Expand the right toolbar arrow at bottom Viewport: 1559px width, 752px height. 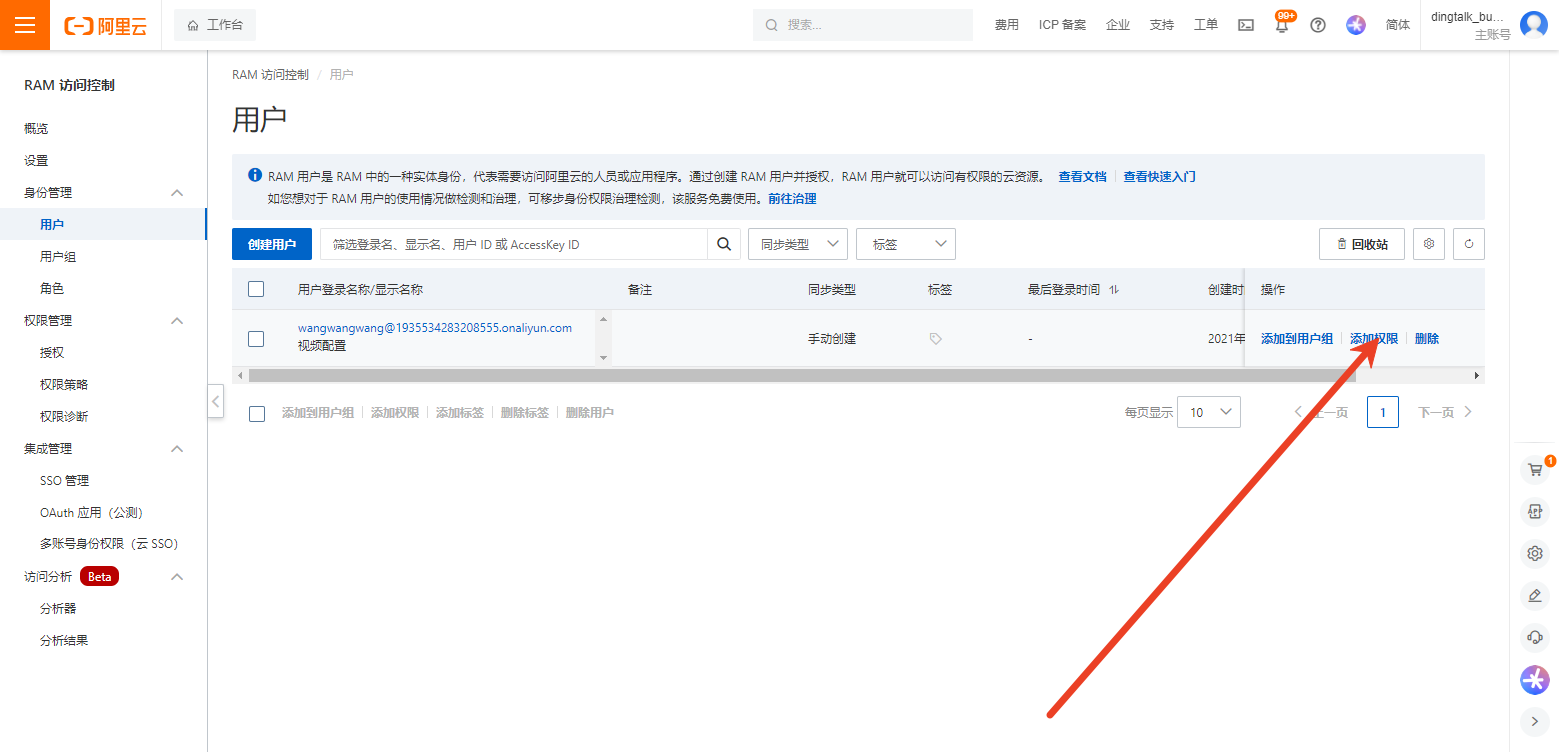(1535, 720)
